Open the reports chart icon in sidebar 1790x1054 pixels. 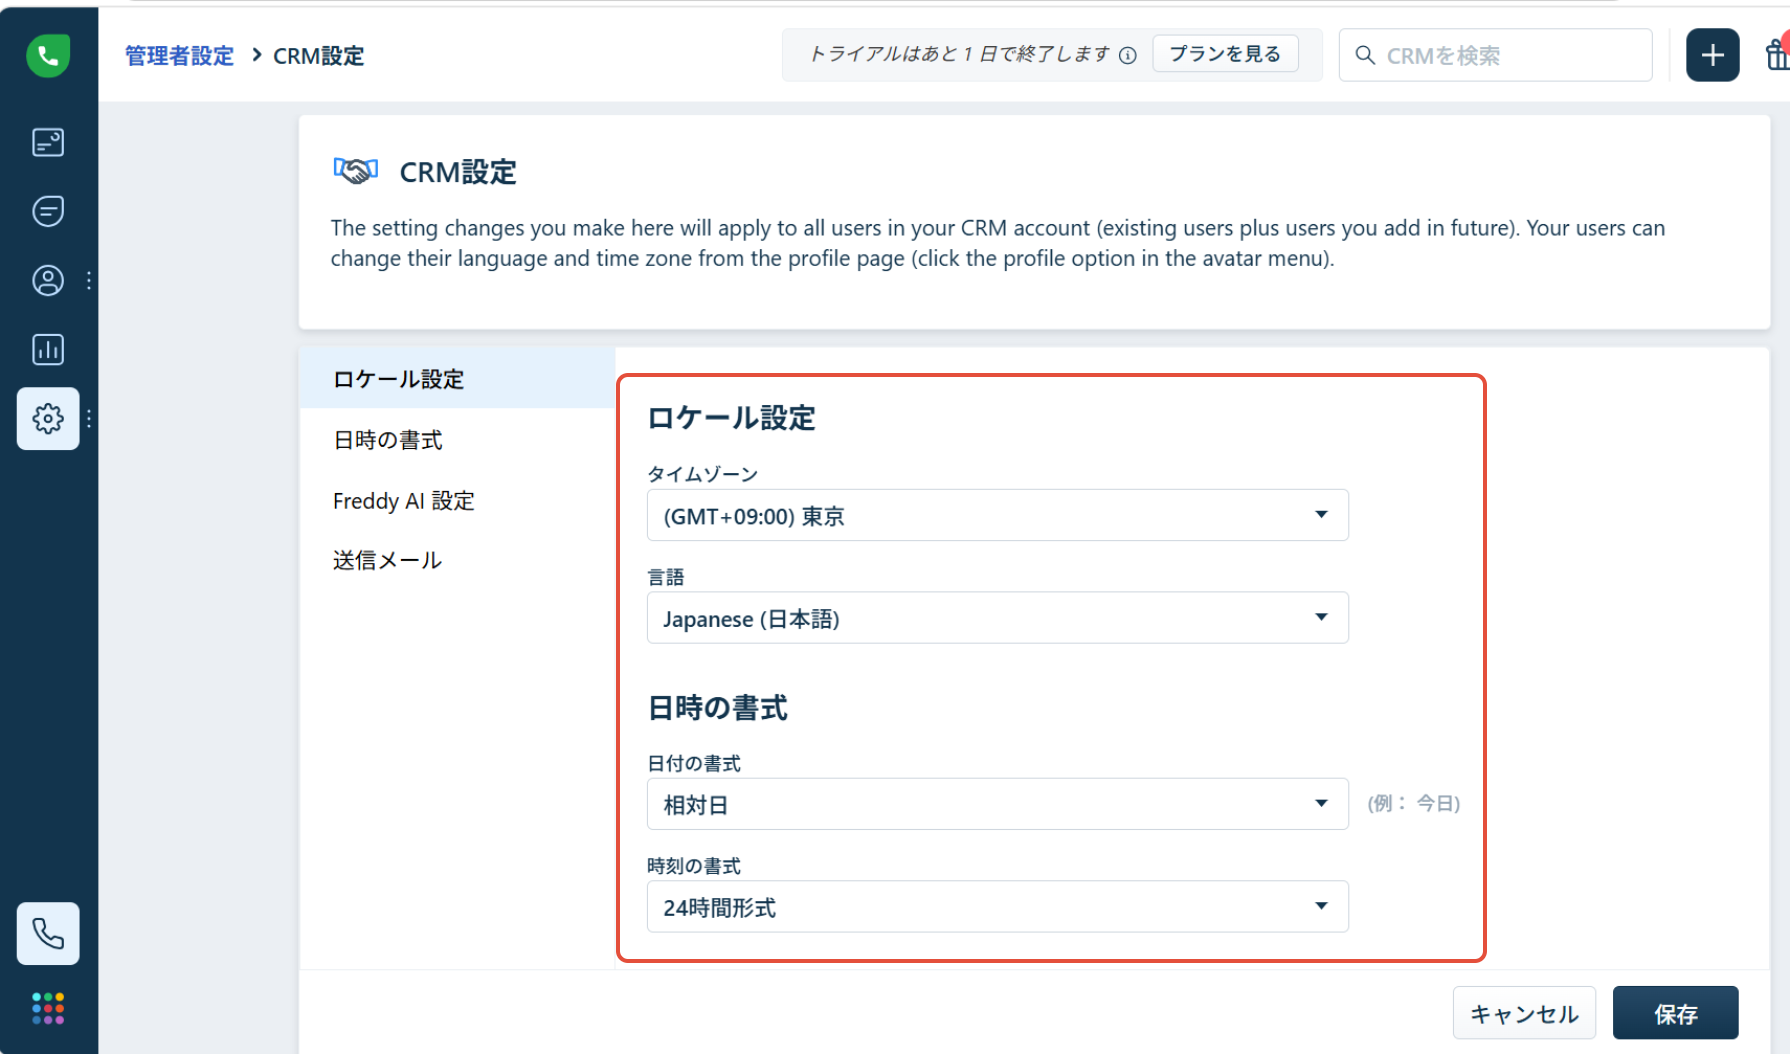coord(48,349)
